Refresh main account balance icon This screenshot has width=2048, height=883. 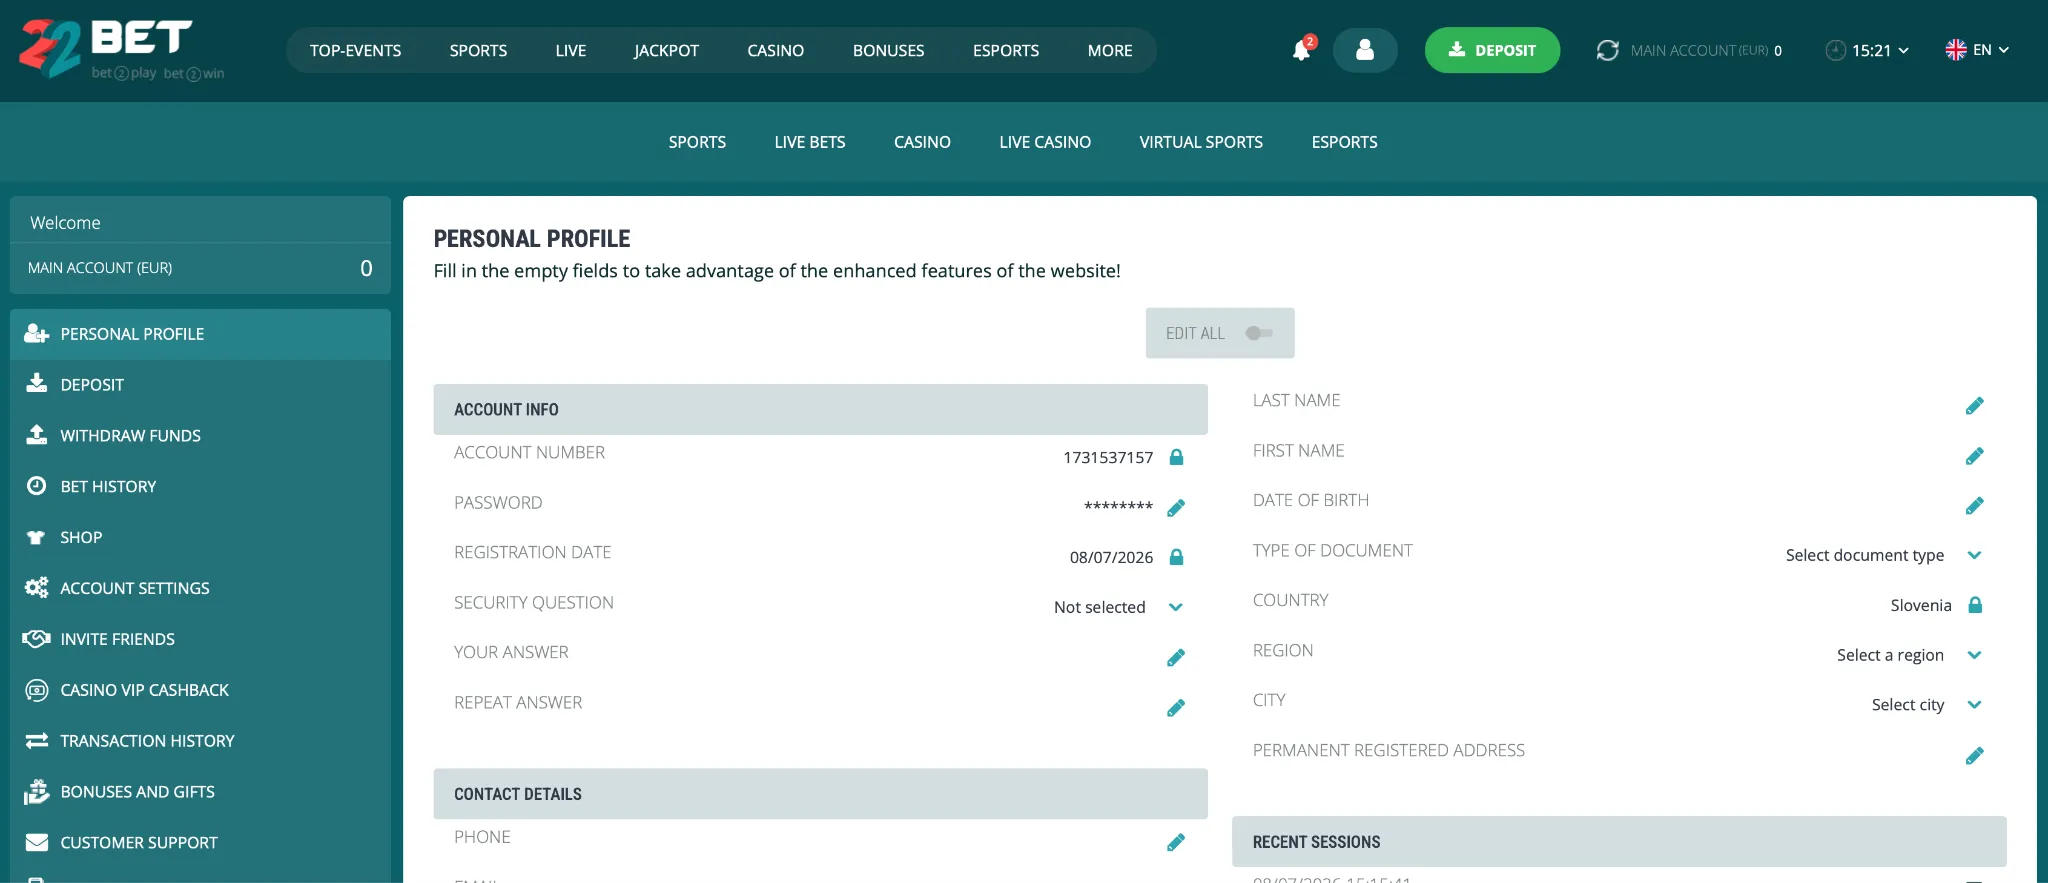[x=1607, y=50]
